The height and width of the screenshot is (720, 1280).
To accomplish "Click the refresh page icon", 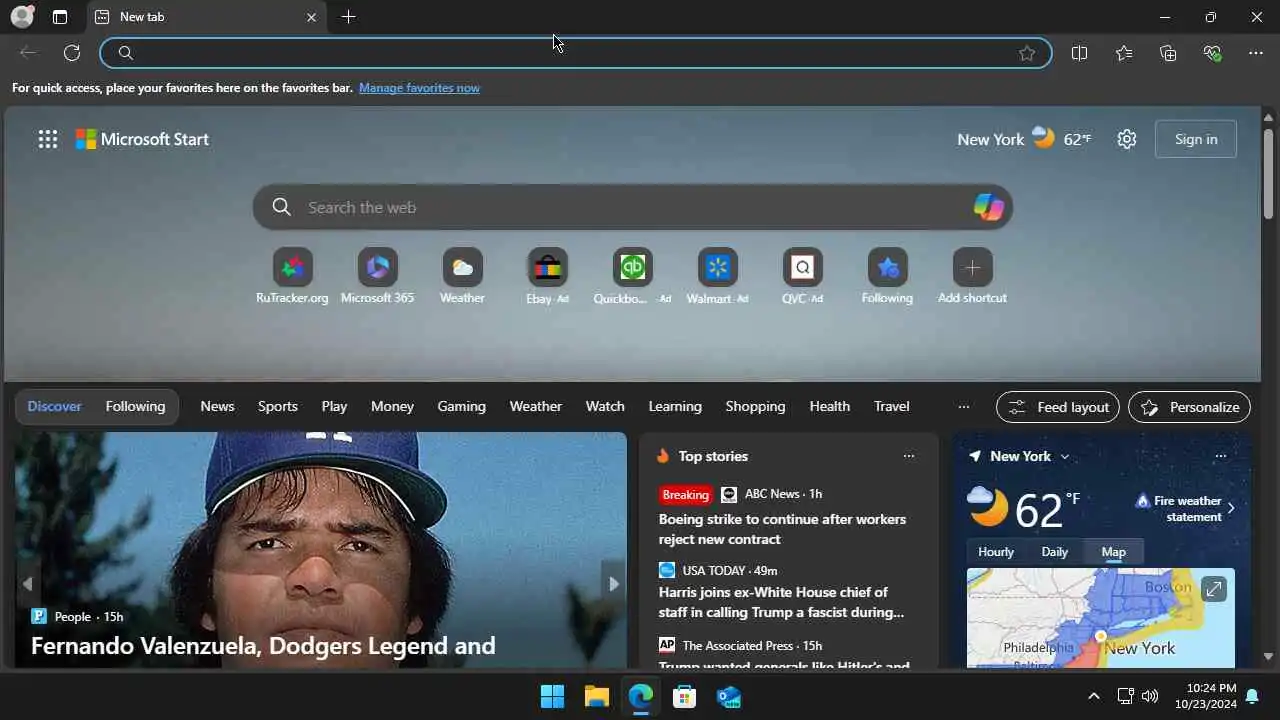I will click(x=72, y=53).
